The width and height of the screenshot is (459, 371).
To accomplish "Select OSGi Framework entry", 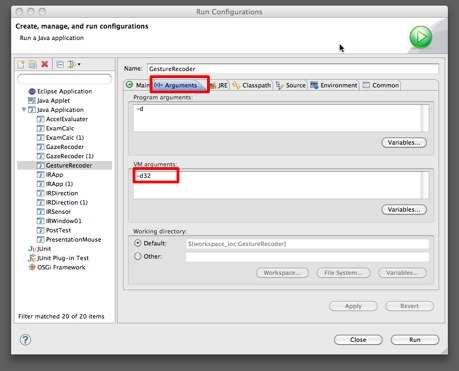I will pyautogui.click(x=61, y=267).
